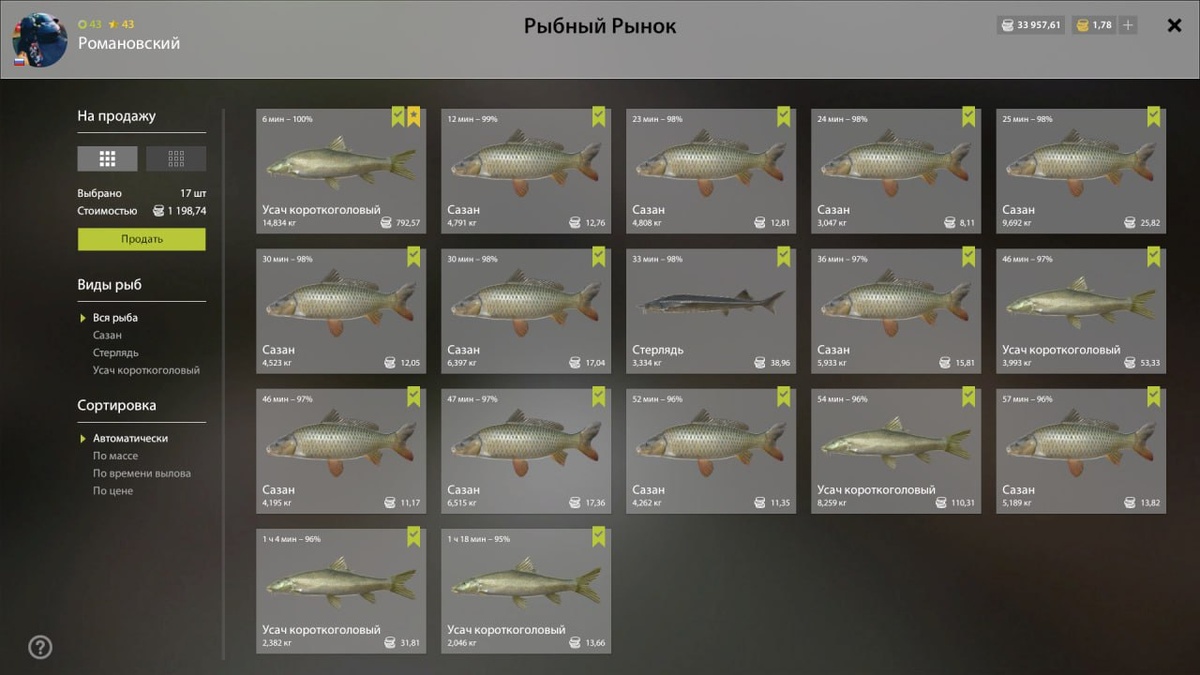Sort fish По цене
Screen dimensions: 1200x675
coord(113,491)
